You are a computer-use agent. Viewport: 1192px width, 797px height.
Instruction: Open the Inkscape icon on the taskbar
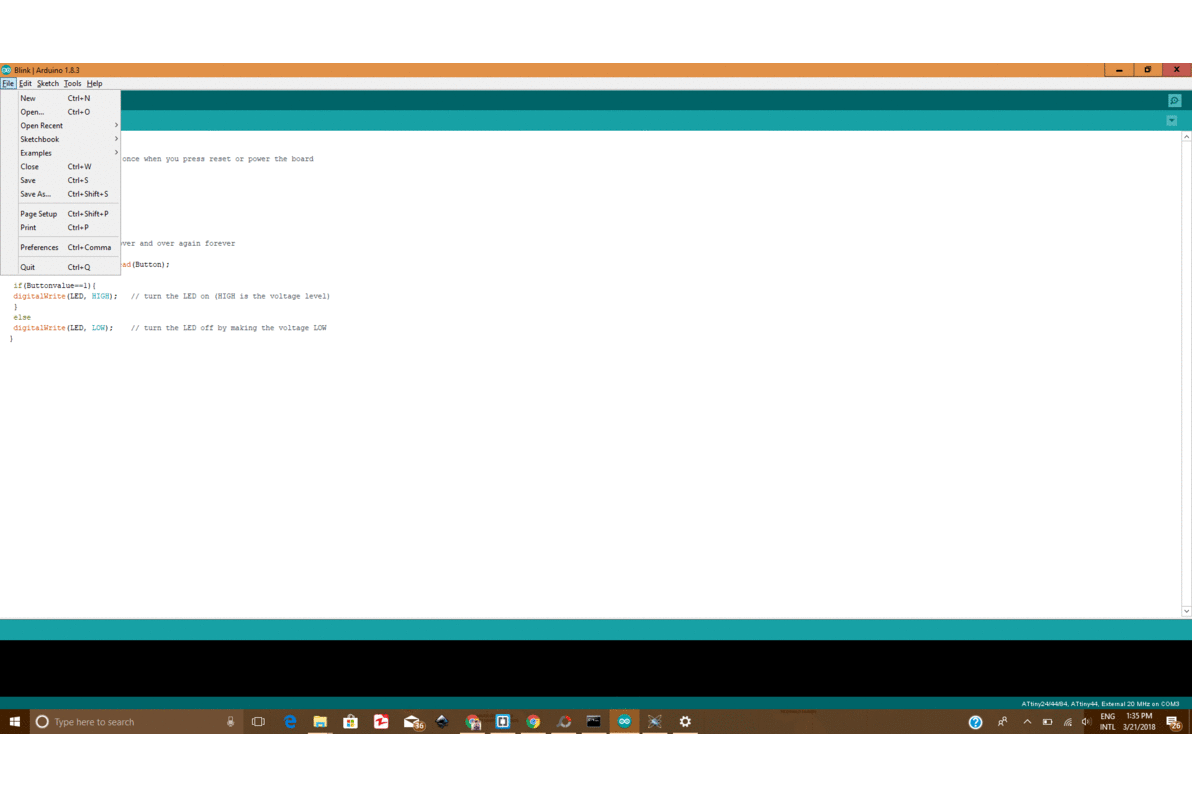pos(442,722)
